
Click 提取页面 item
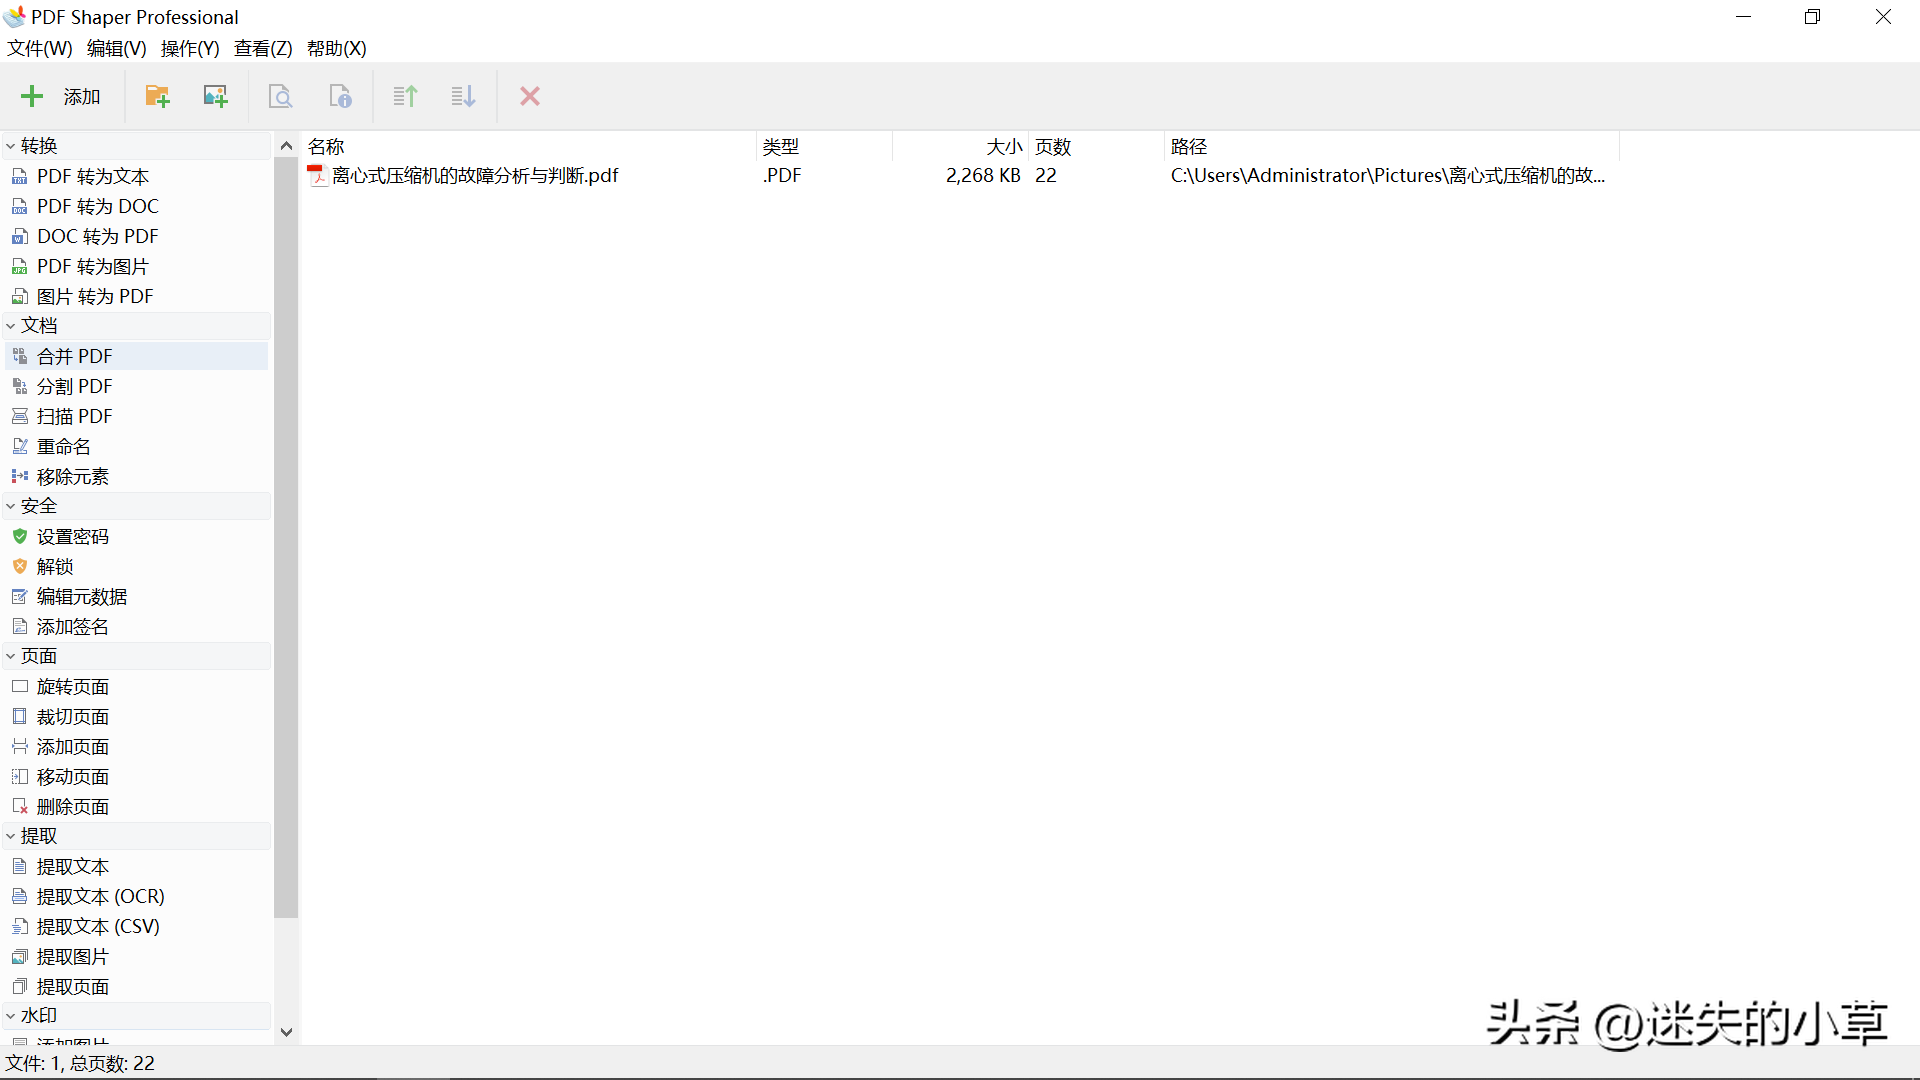137,986
